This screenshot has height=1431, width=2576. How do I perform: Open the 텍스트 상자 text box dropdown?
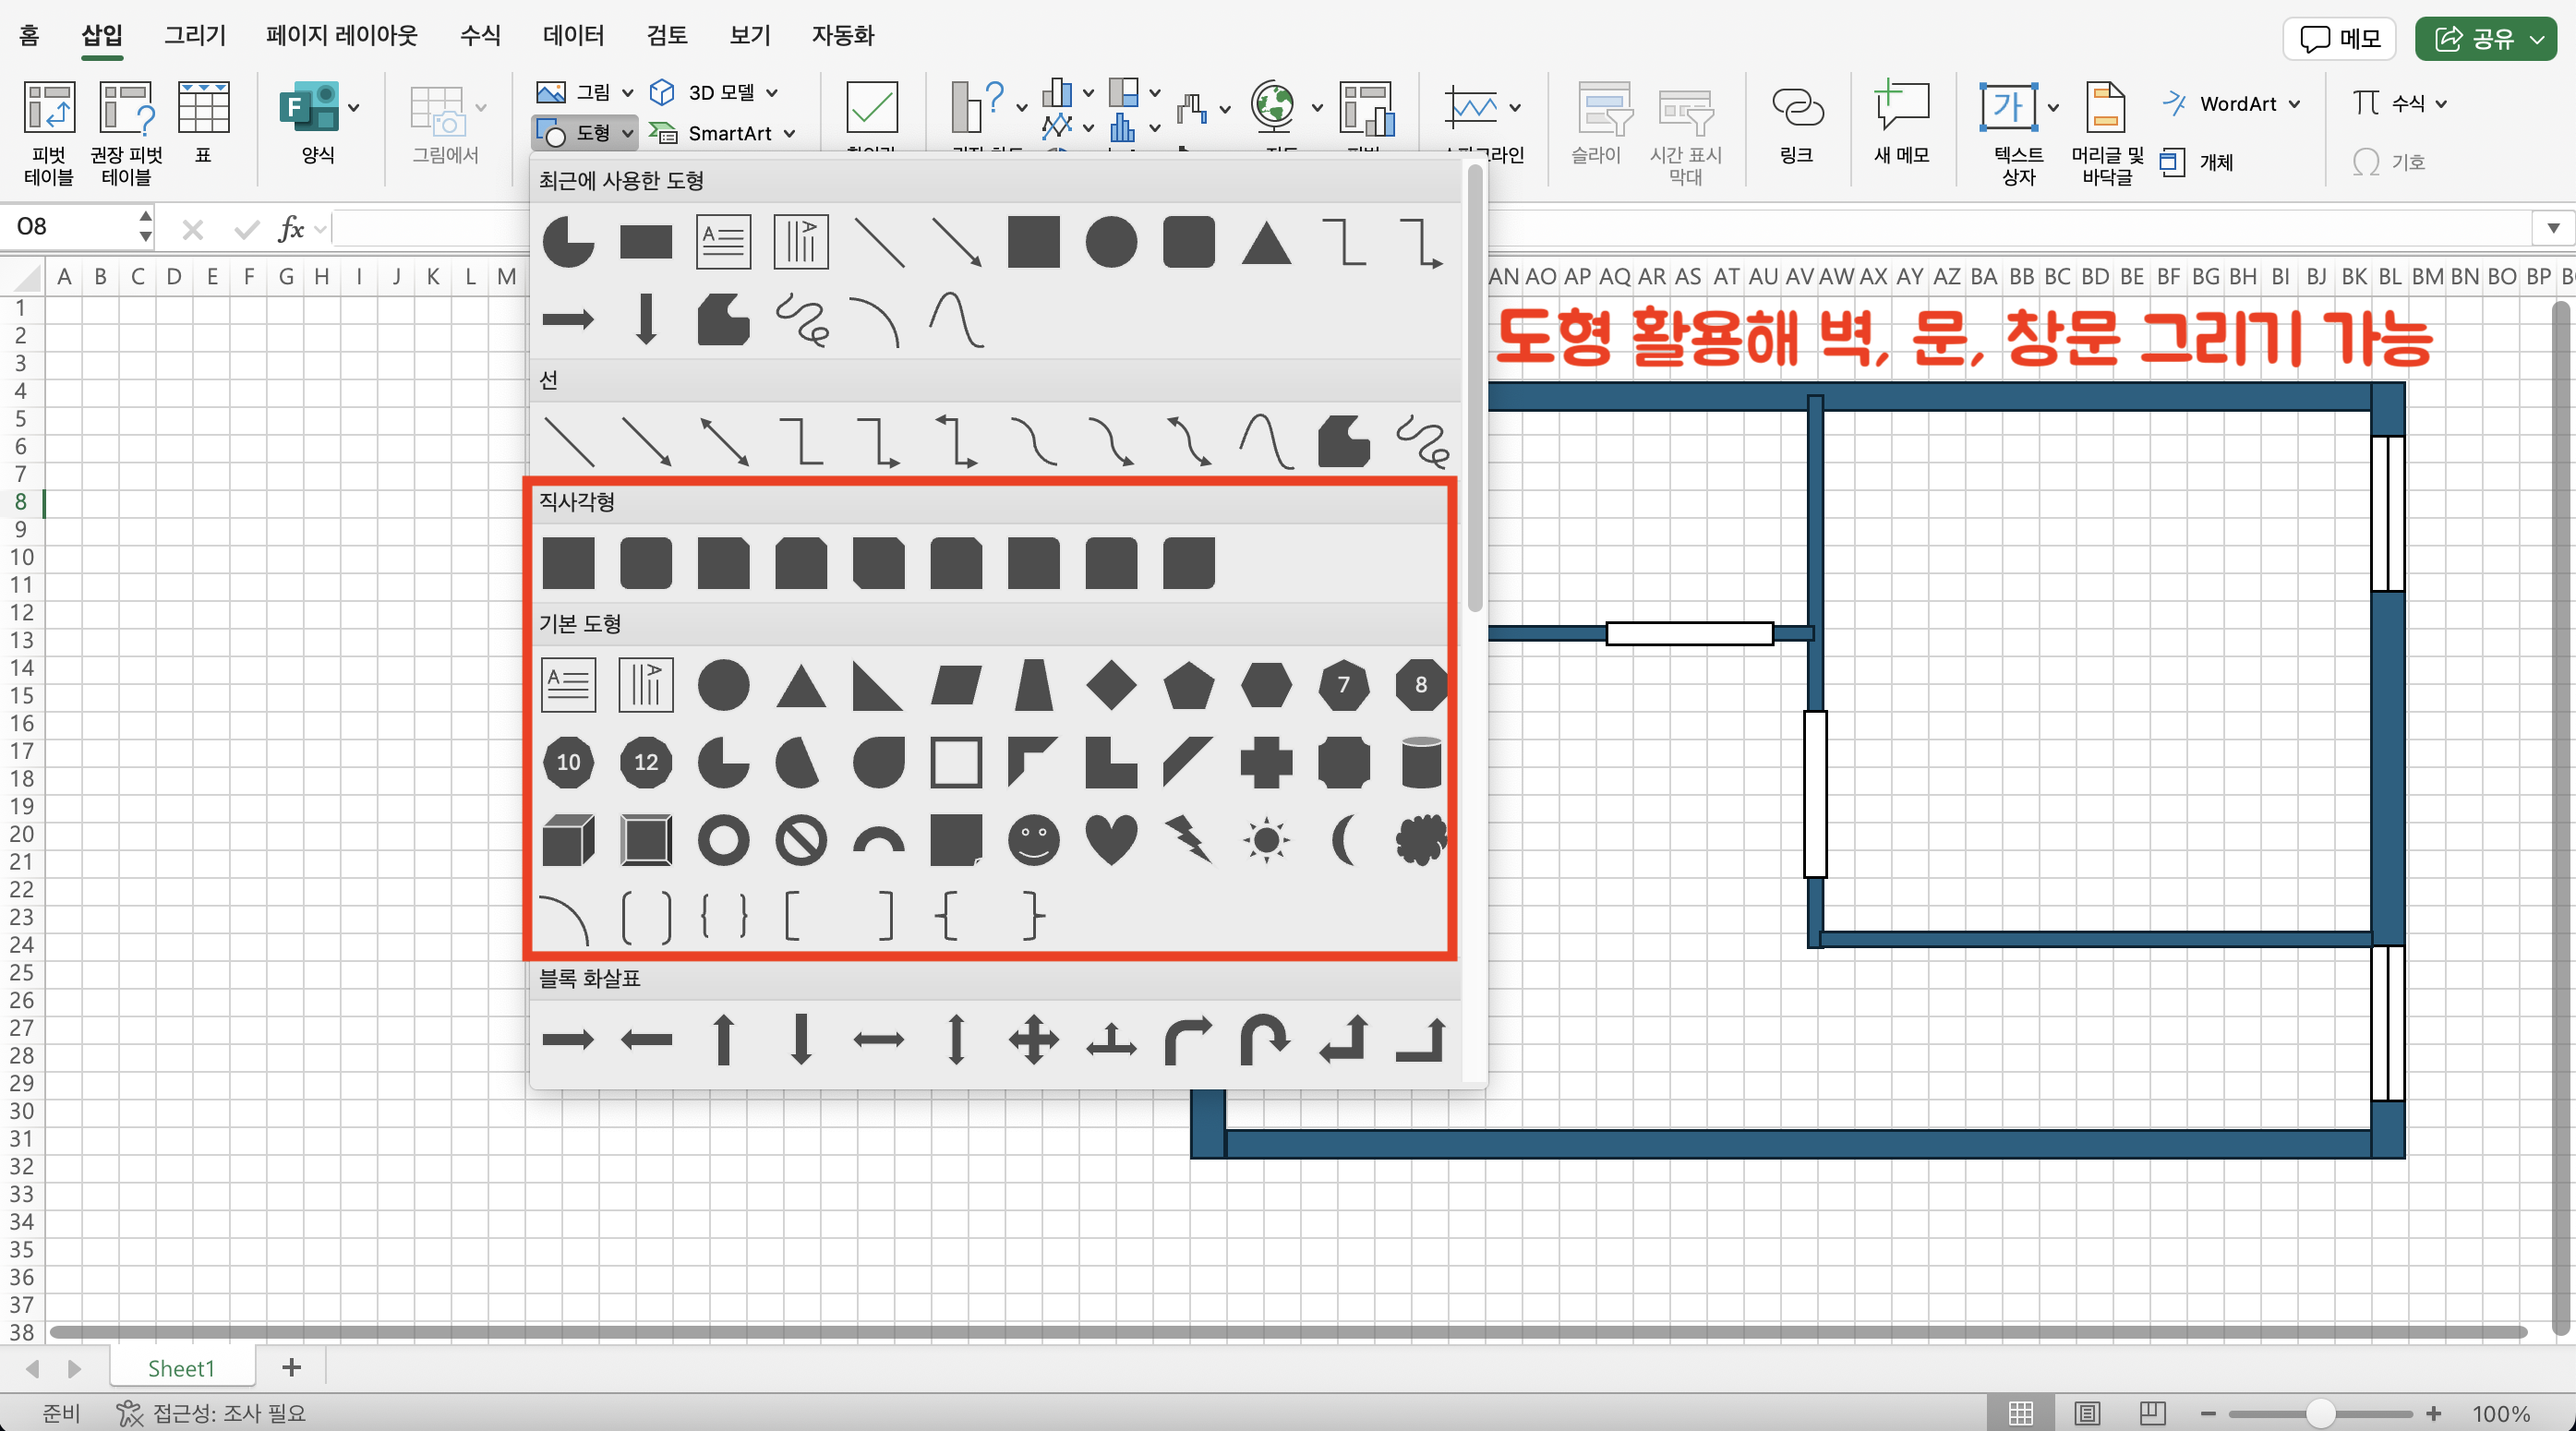(2053, 108)
